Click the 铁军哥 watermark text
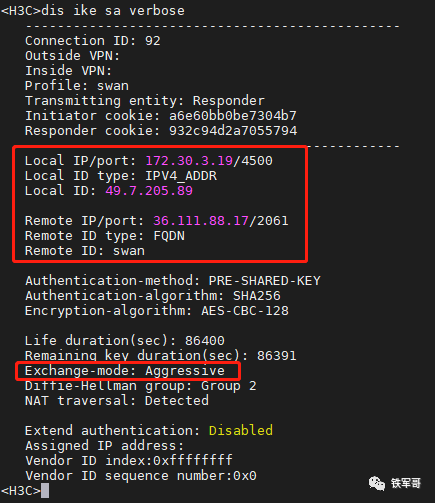435x503 pixels. [x=406, y=483]
